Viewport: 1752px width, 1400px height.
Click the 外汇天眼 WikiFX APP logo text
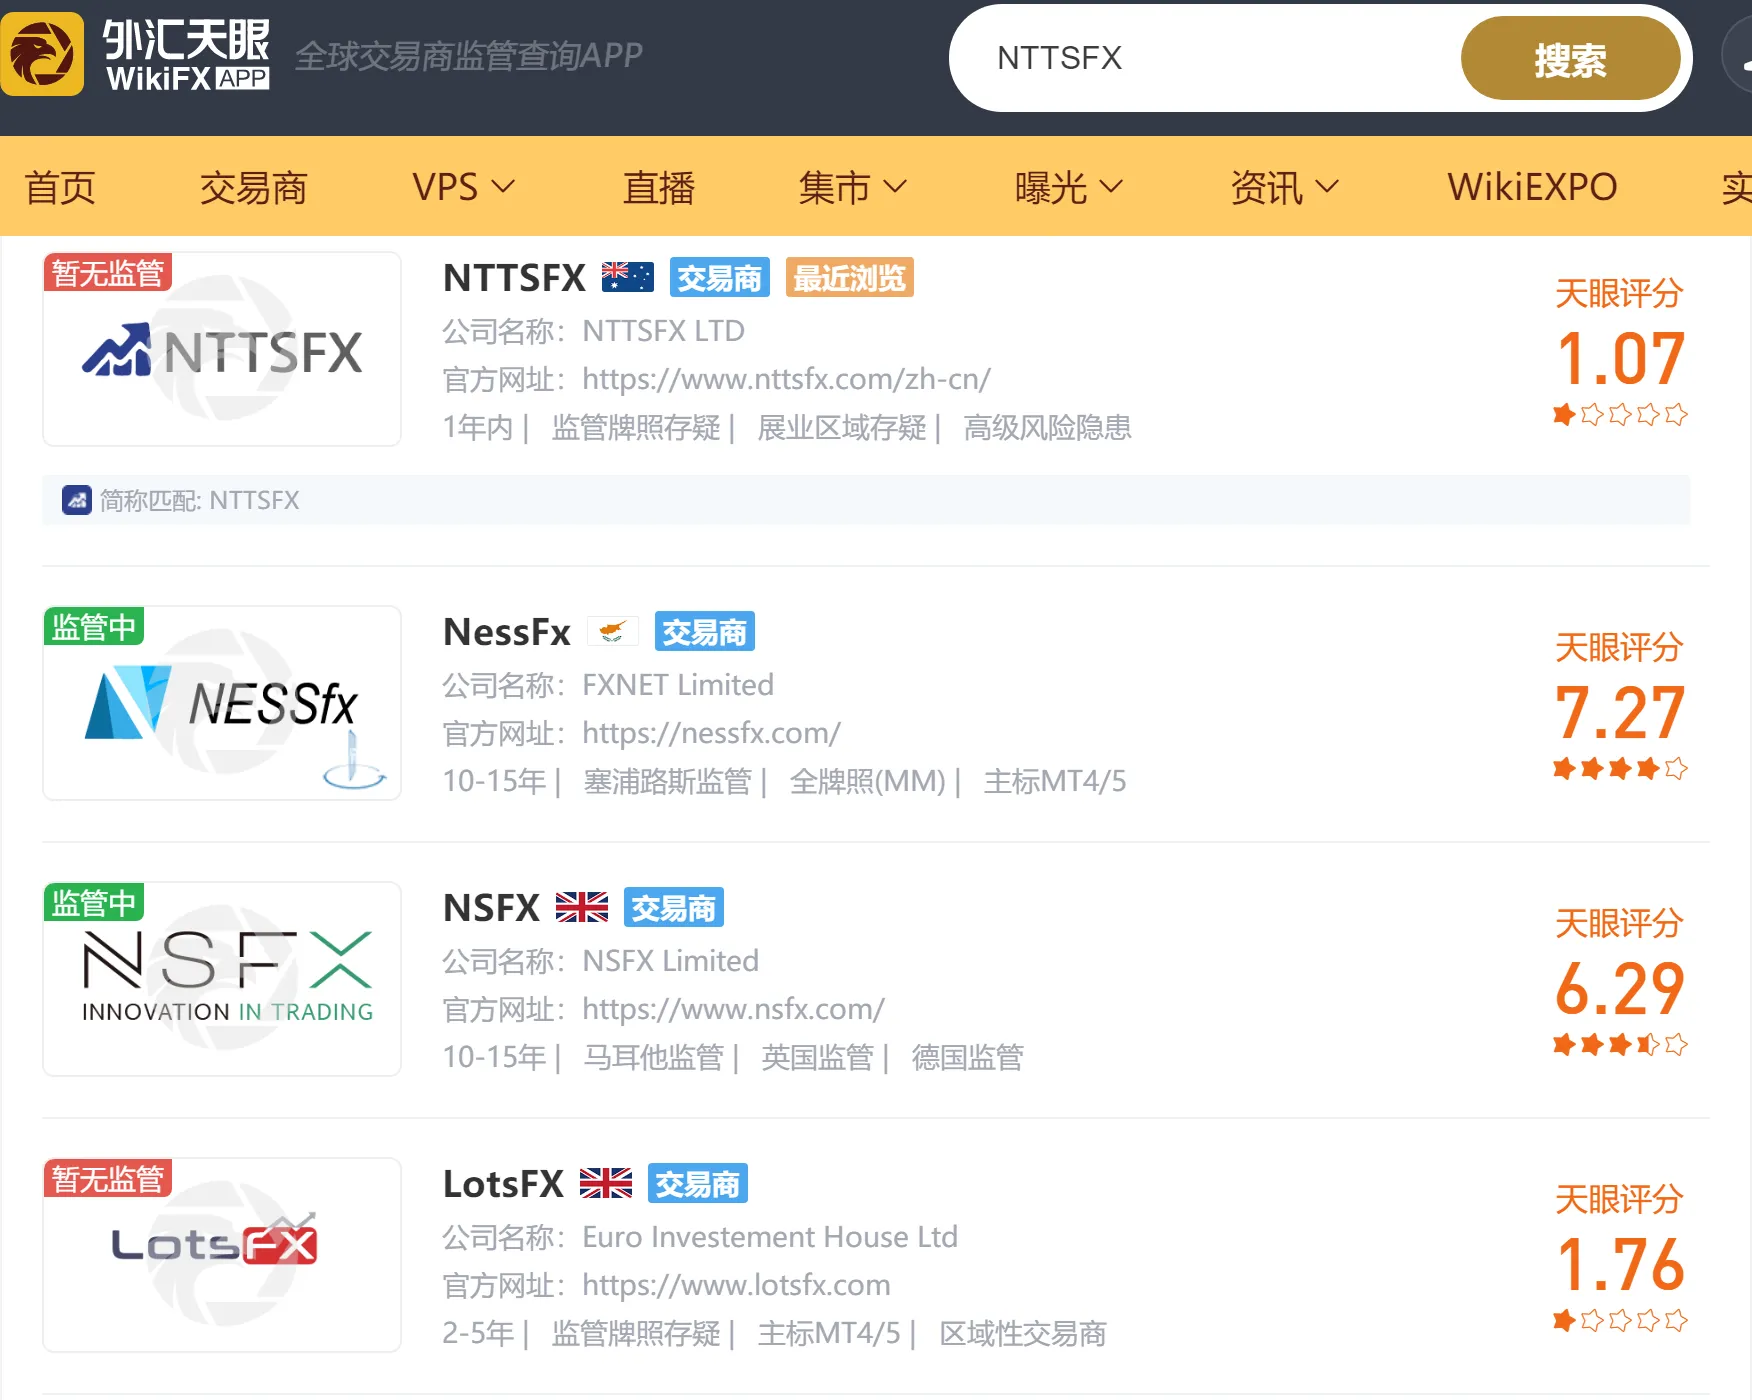tap(187, 55)
